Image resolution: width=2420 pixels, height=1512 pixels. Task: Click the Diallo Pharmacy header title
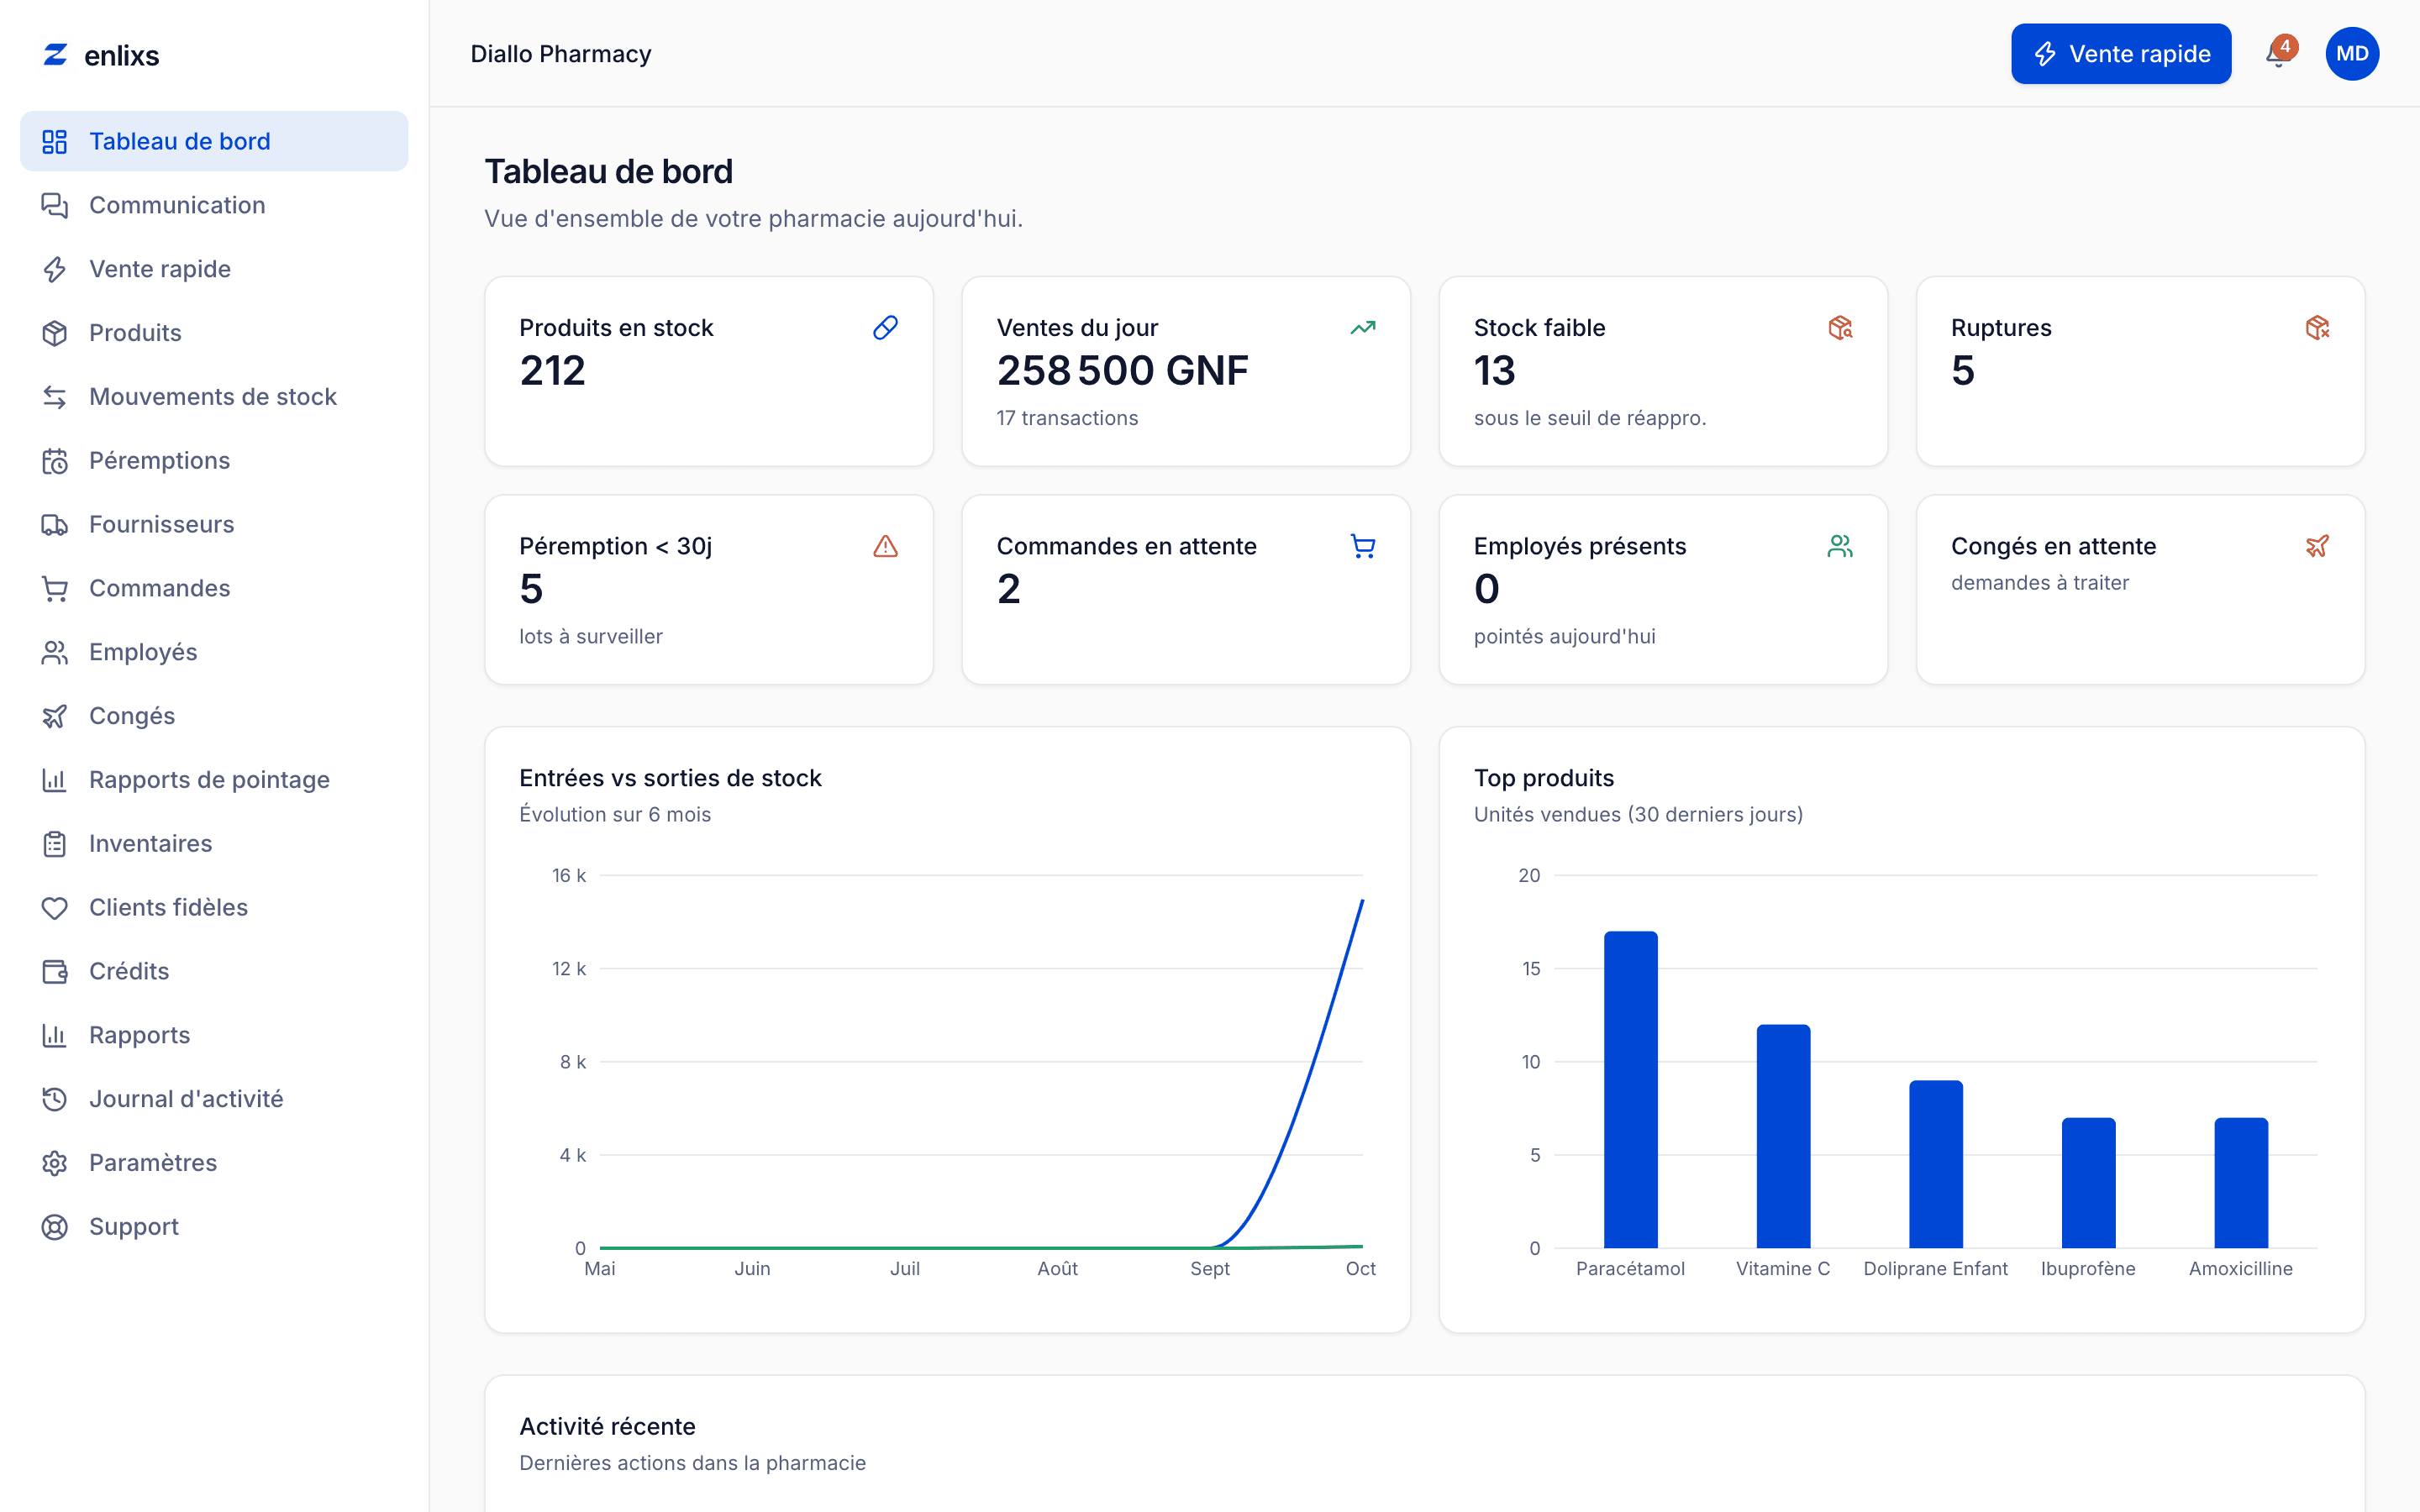click(x=561, y=54)
